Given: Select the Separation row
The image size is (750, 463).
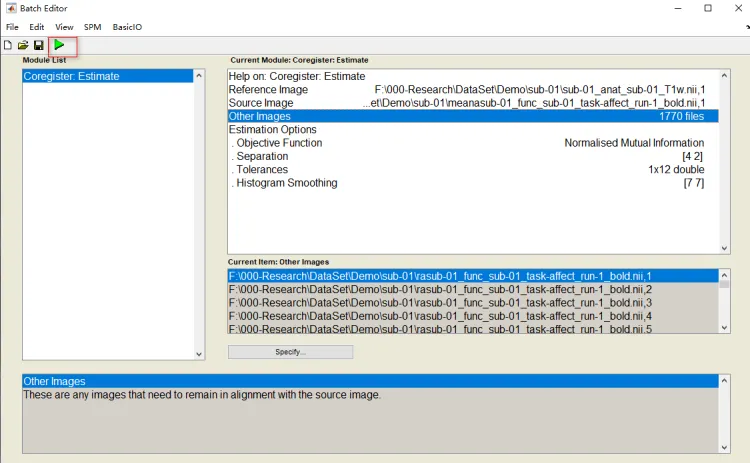Looking at the screenshot, I should pyautogui.click(x=473, y=156).
